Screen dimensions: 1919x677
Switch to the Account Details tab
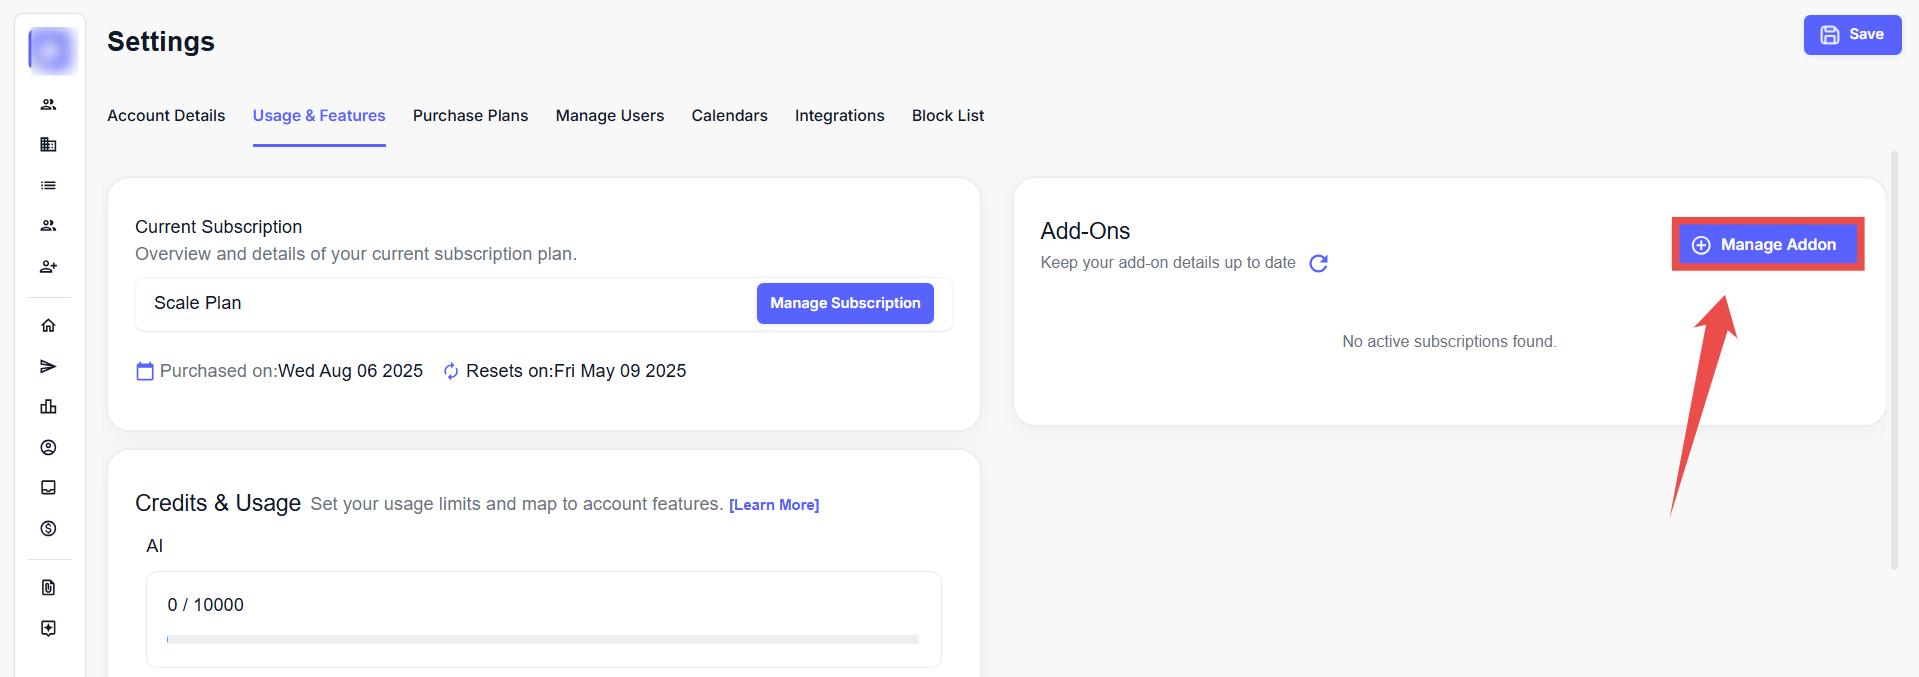166,116
